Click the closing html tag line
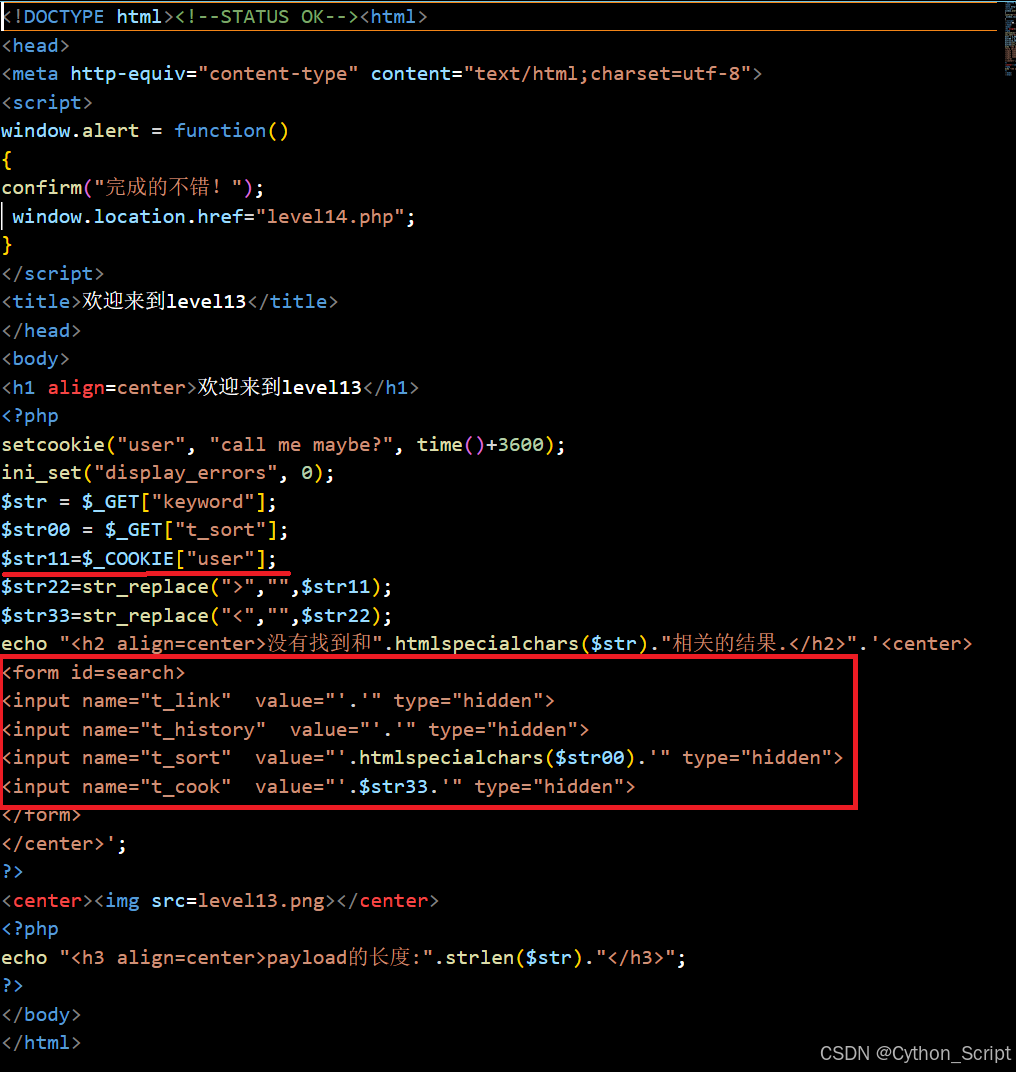 tap(41, 1043)
